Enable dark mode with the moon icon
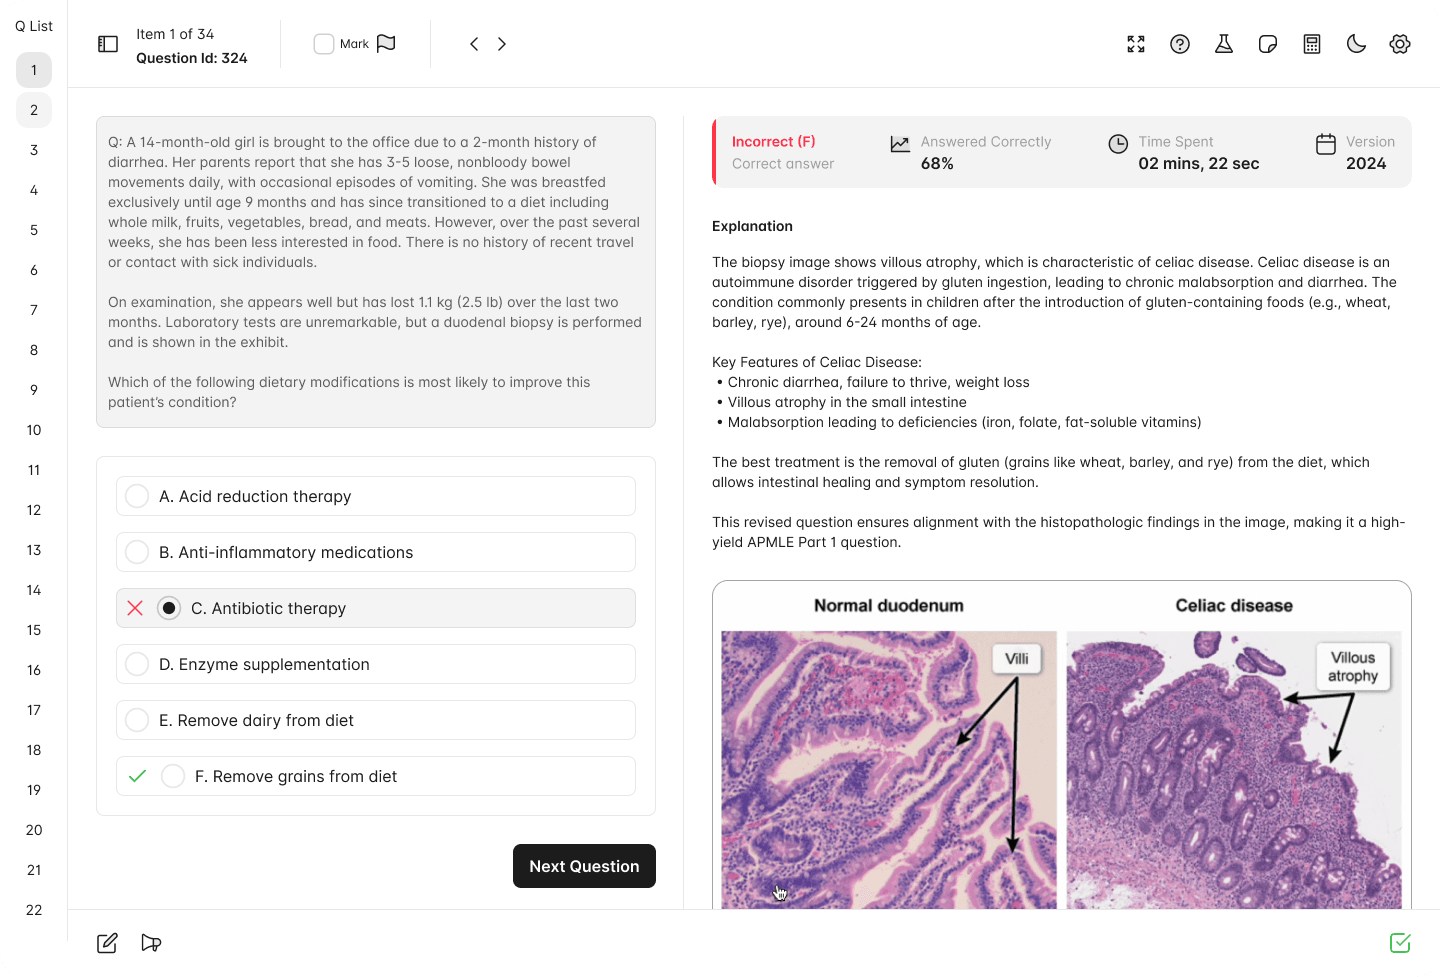Image resolution: width=1440 pixels, height=977 pixels. tap(1356, 44)
